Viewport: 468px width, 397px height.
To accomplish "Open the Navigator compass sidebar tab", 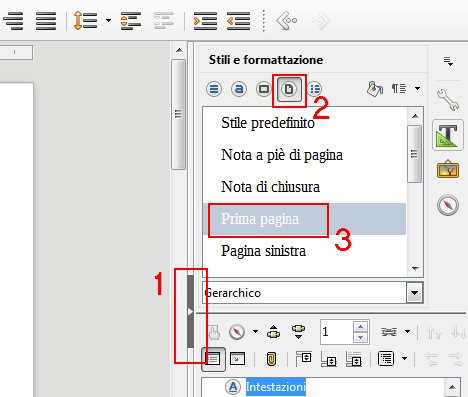I will [448, 205].
